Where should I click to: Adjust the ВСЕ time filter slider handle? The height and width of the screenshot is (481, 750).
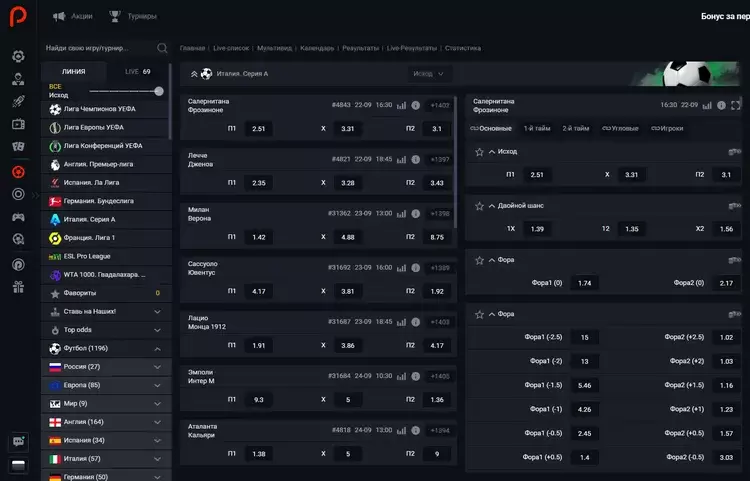tap(159, 91)
